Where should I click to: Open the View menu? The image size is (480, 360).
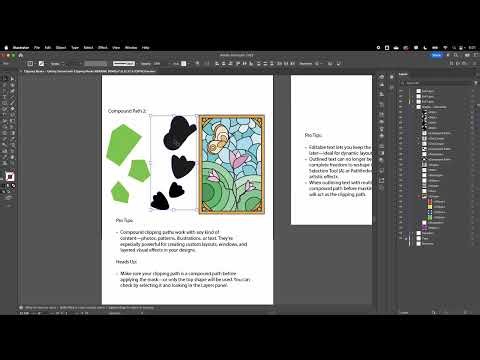(x=116, y=48)
